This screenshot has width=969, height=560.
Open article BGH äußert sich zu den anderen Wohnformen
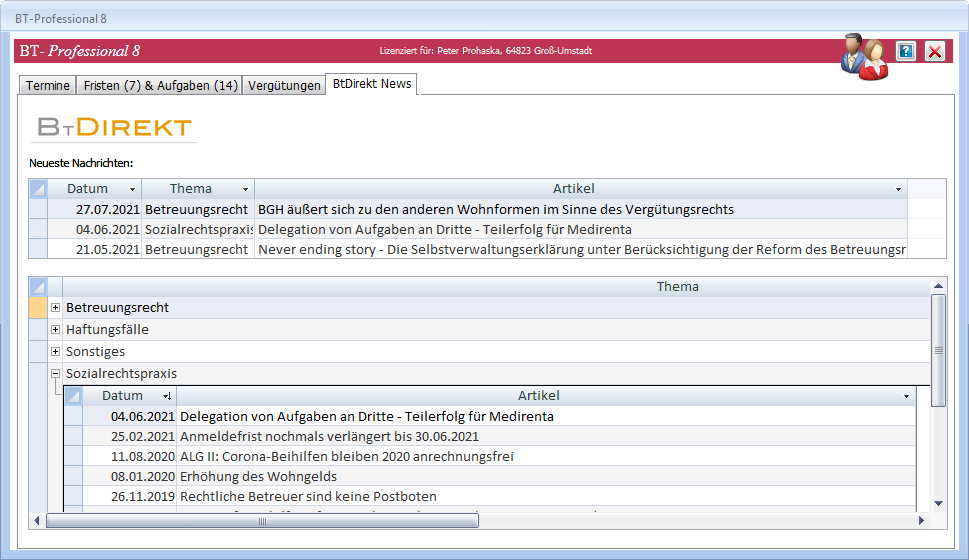496,210
